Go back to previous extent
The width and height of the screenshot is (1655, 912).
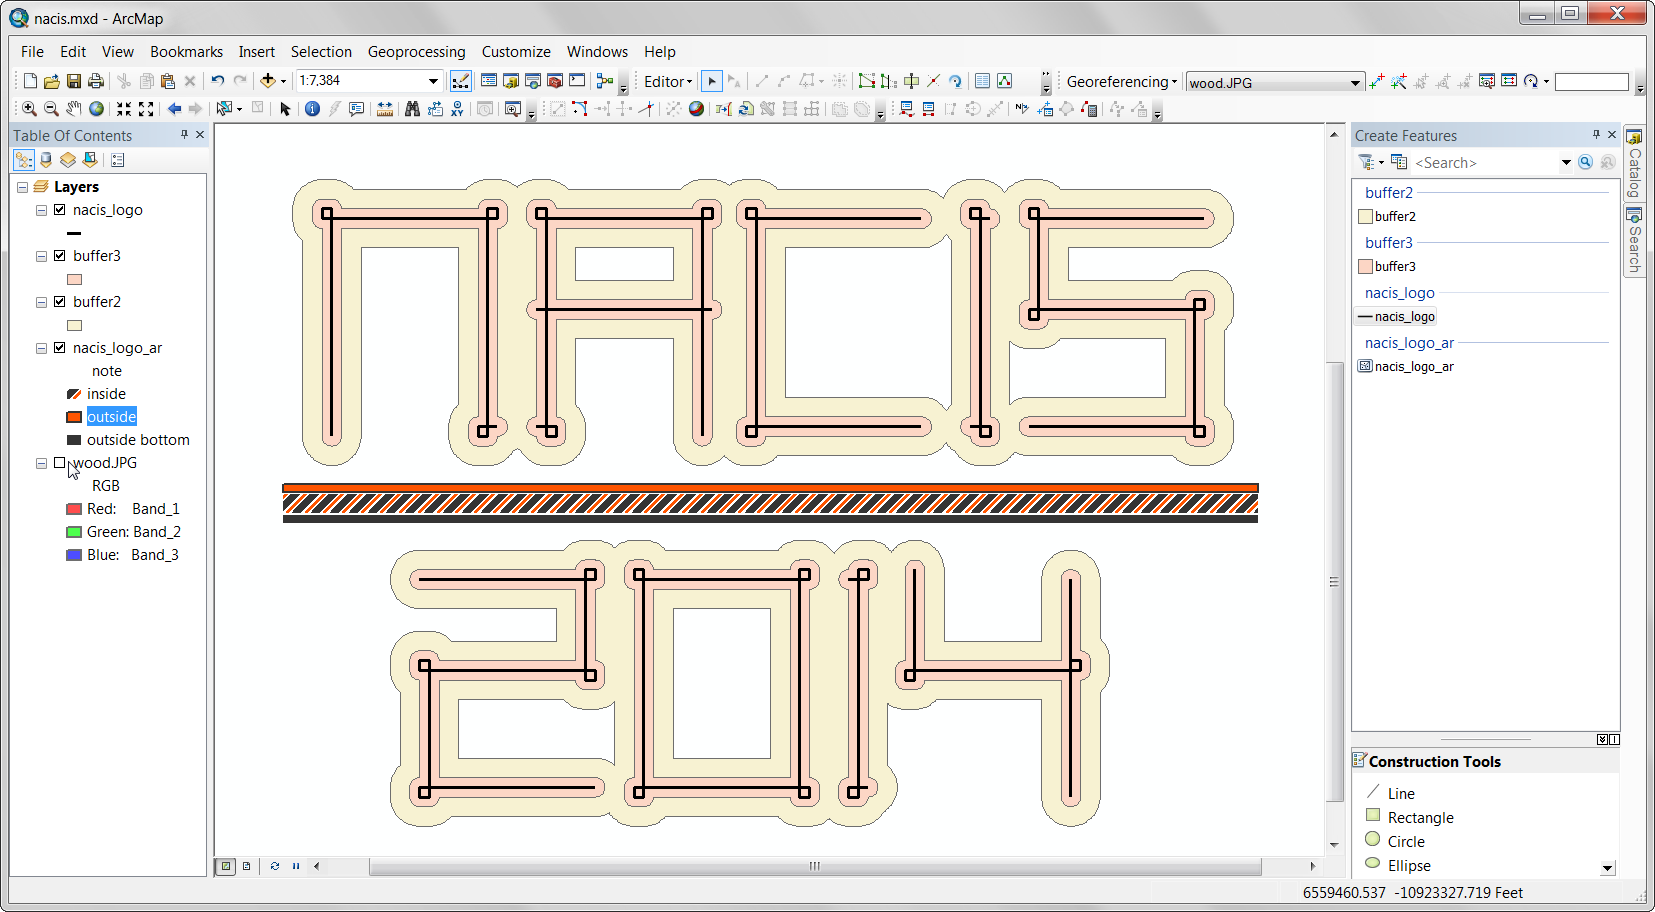pyautogui.click(x=174, y=109)
